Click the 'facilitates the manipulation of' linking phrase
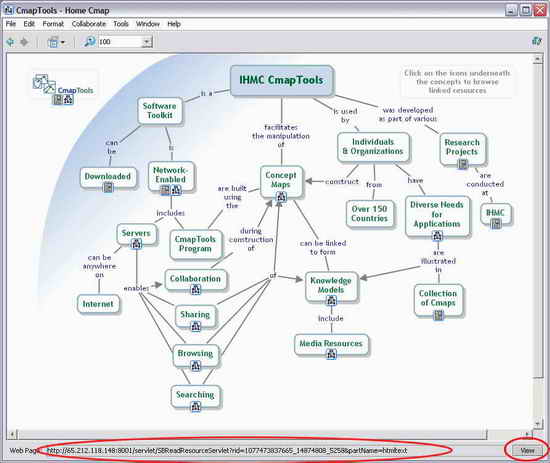The width and height of the screenshot is (550, 463). [281, 136]
